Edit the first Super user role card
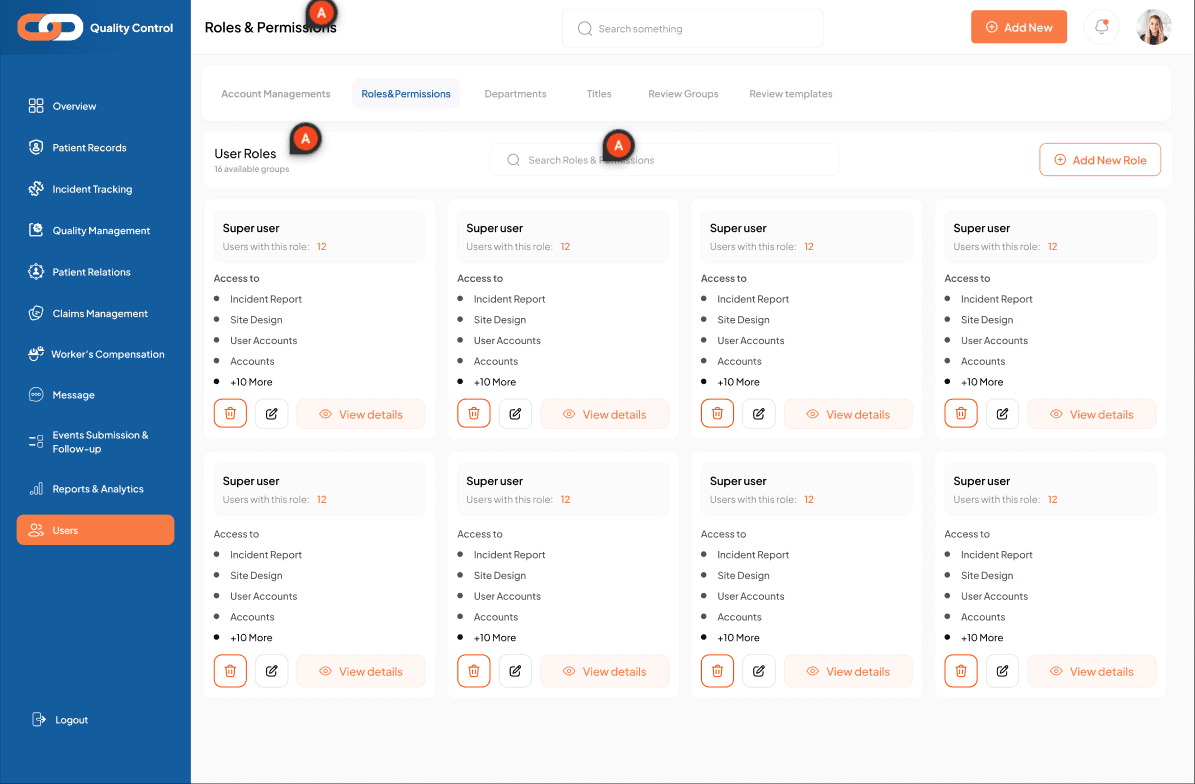 coord(271,414)
